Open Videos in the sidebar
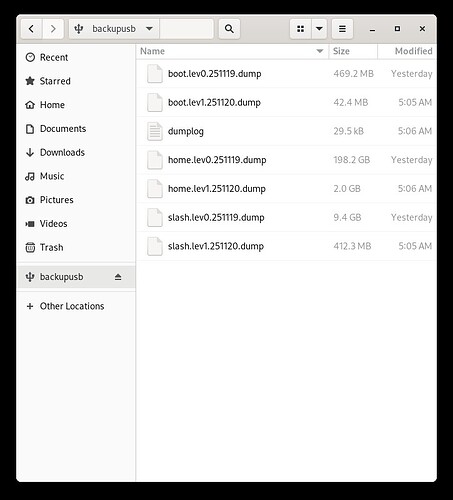 click(x=76, y=223)
